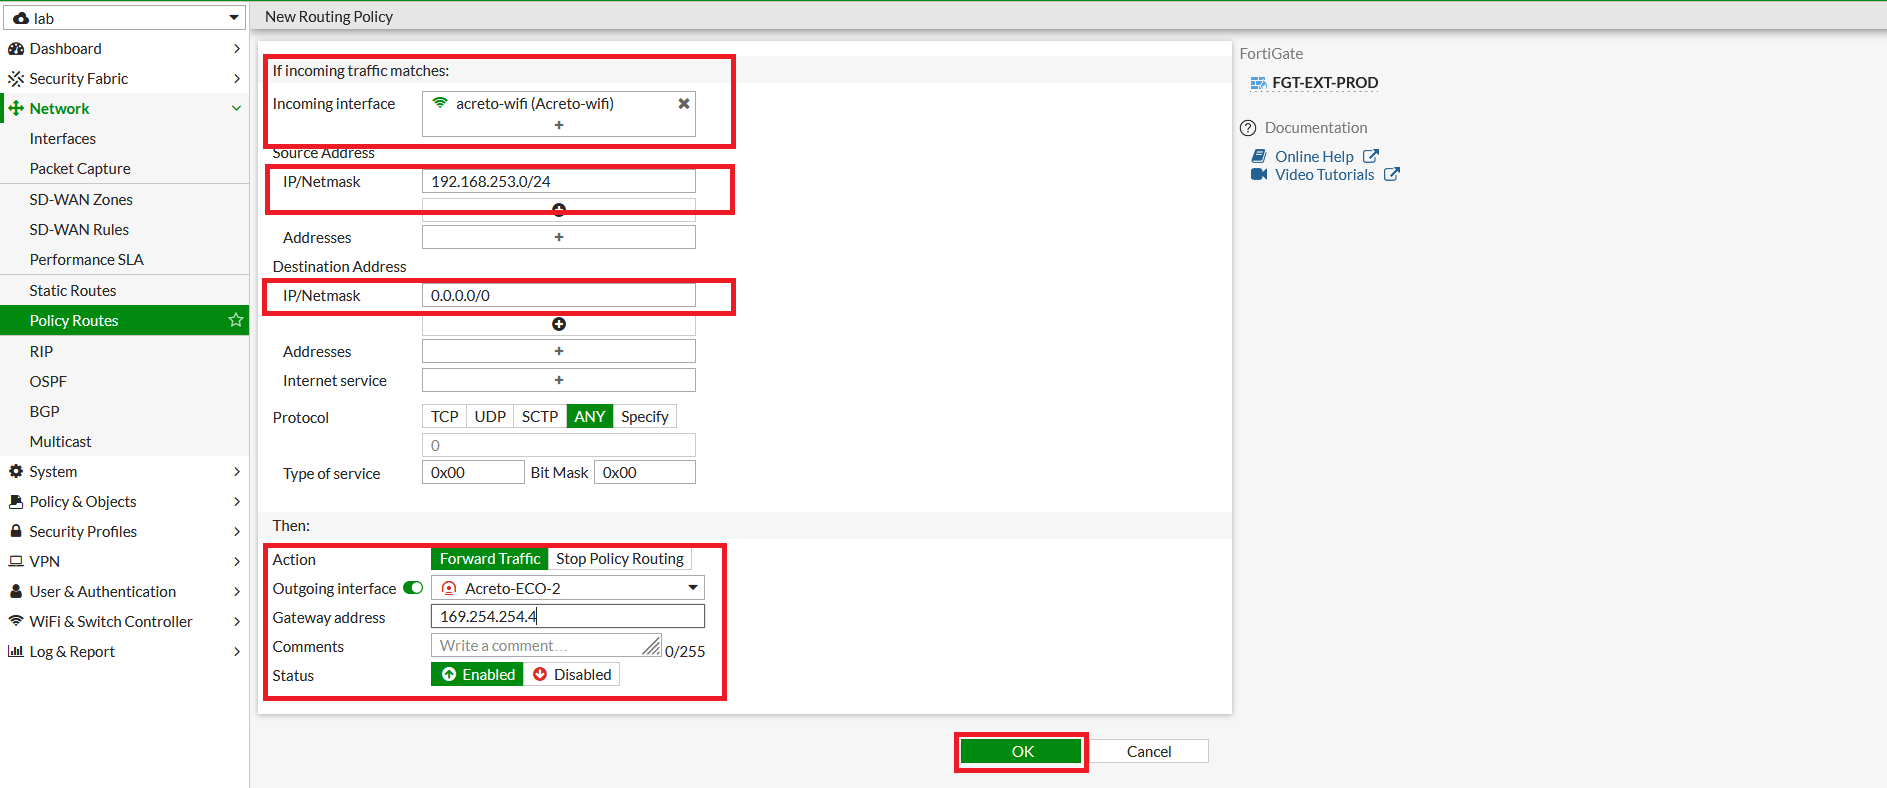Click the FGT-EXT-PROD device icon
Image resolution: width=1887 pixels, height=788 pixels.
pyautogui.click(x=1258, y=84)
